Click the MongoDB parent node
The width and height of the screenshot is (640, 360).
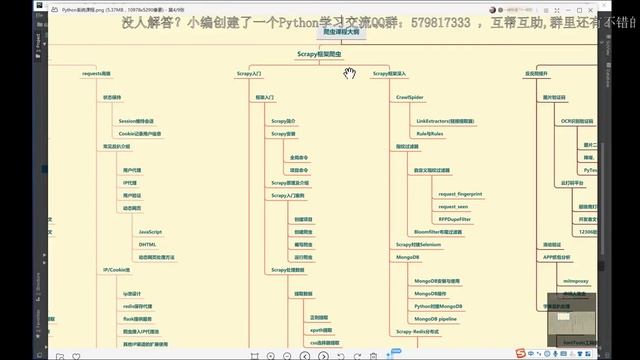[407, 258]
